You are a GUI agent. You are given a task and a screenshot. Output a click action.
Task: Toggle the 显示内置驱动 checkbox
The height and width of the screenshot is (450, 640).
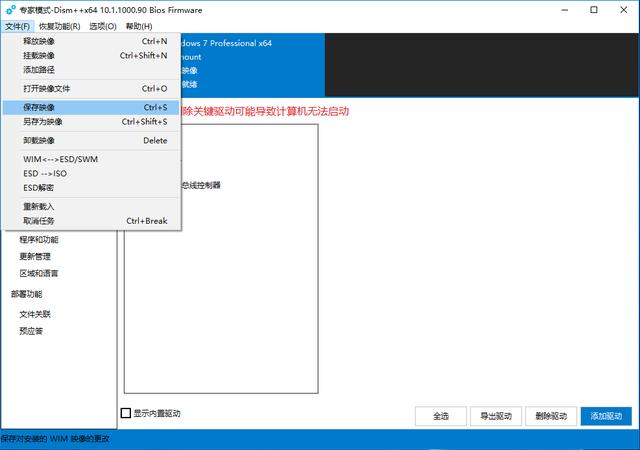click(x=126, y=413)
